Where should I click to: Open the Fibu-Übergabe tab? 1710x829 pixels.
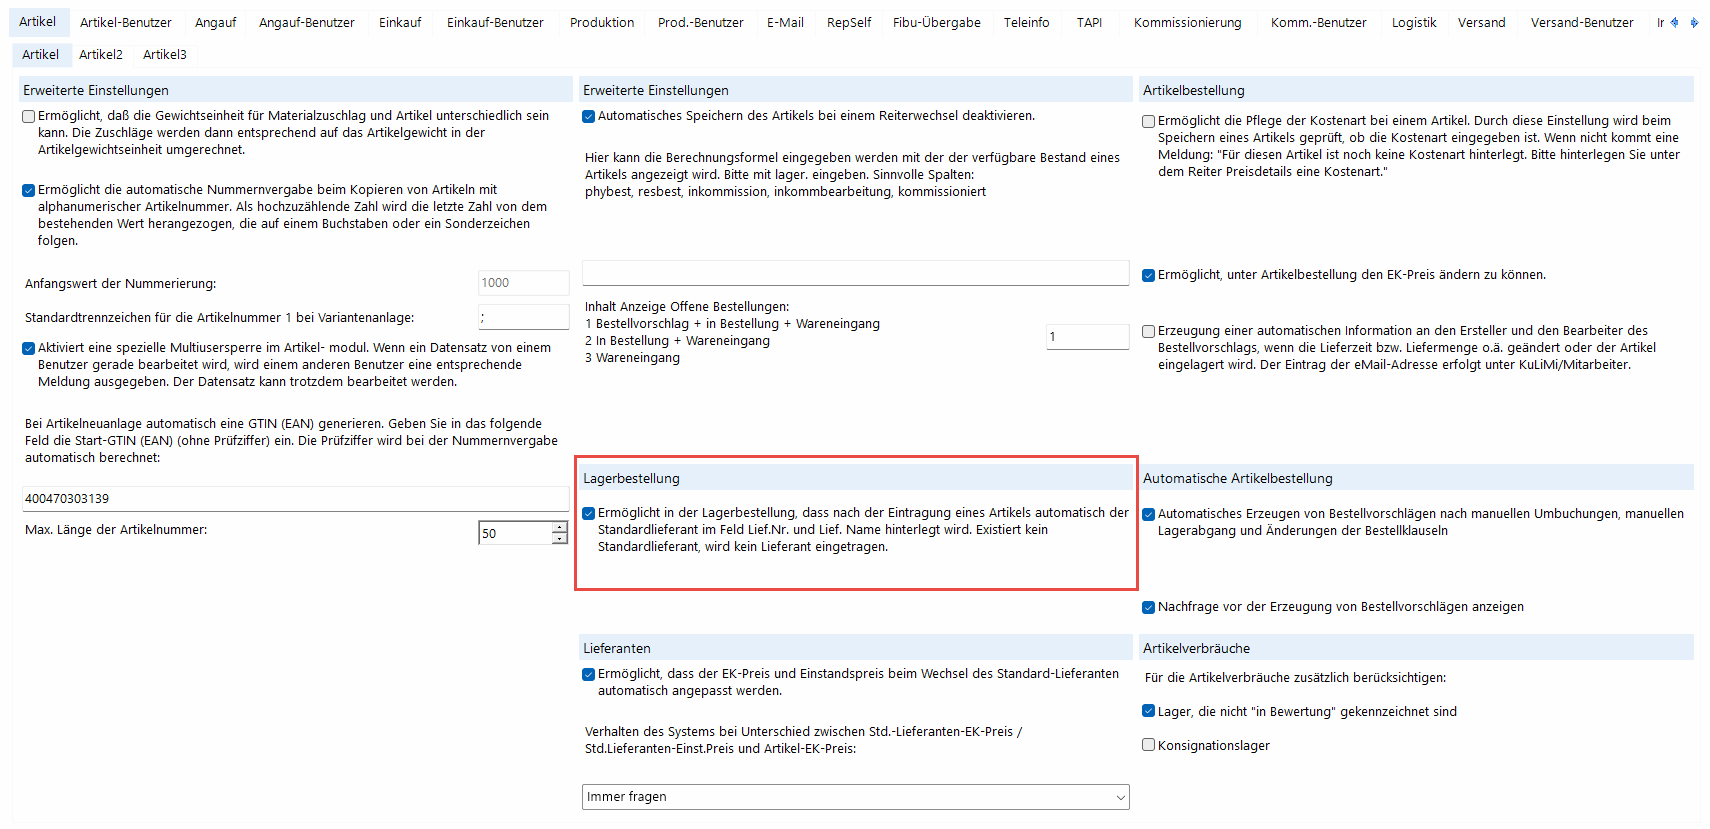937,22
